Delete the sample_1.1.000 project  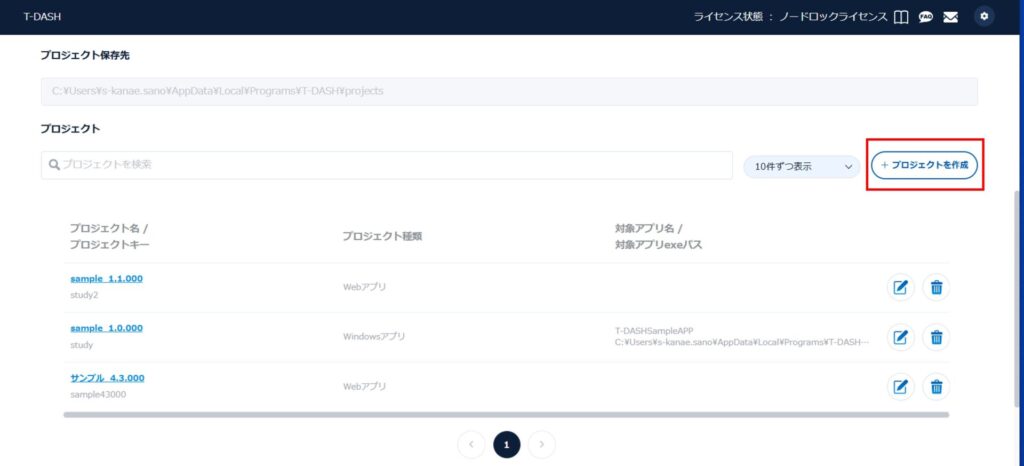click(x=936, y=287)
